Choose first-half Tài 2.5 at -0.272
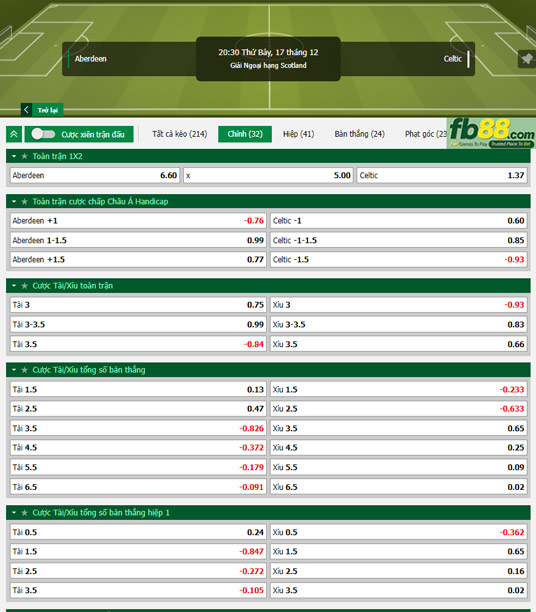 pos(138,571)
